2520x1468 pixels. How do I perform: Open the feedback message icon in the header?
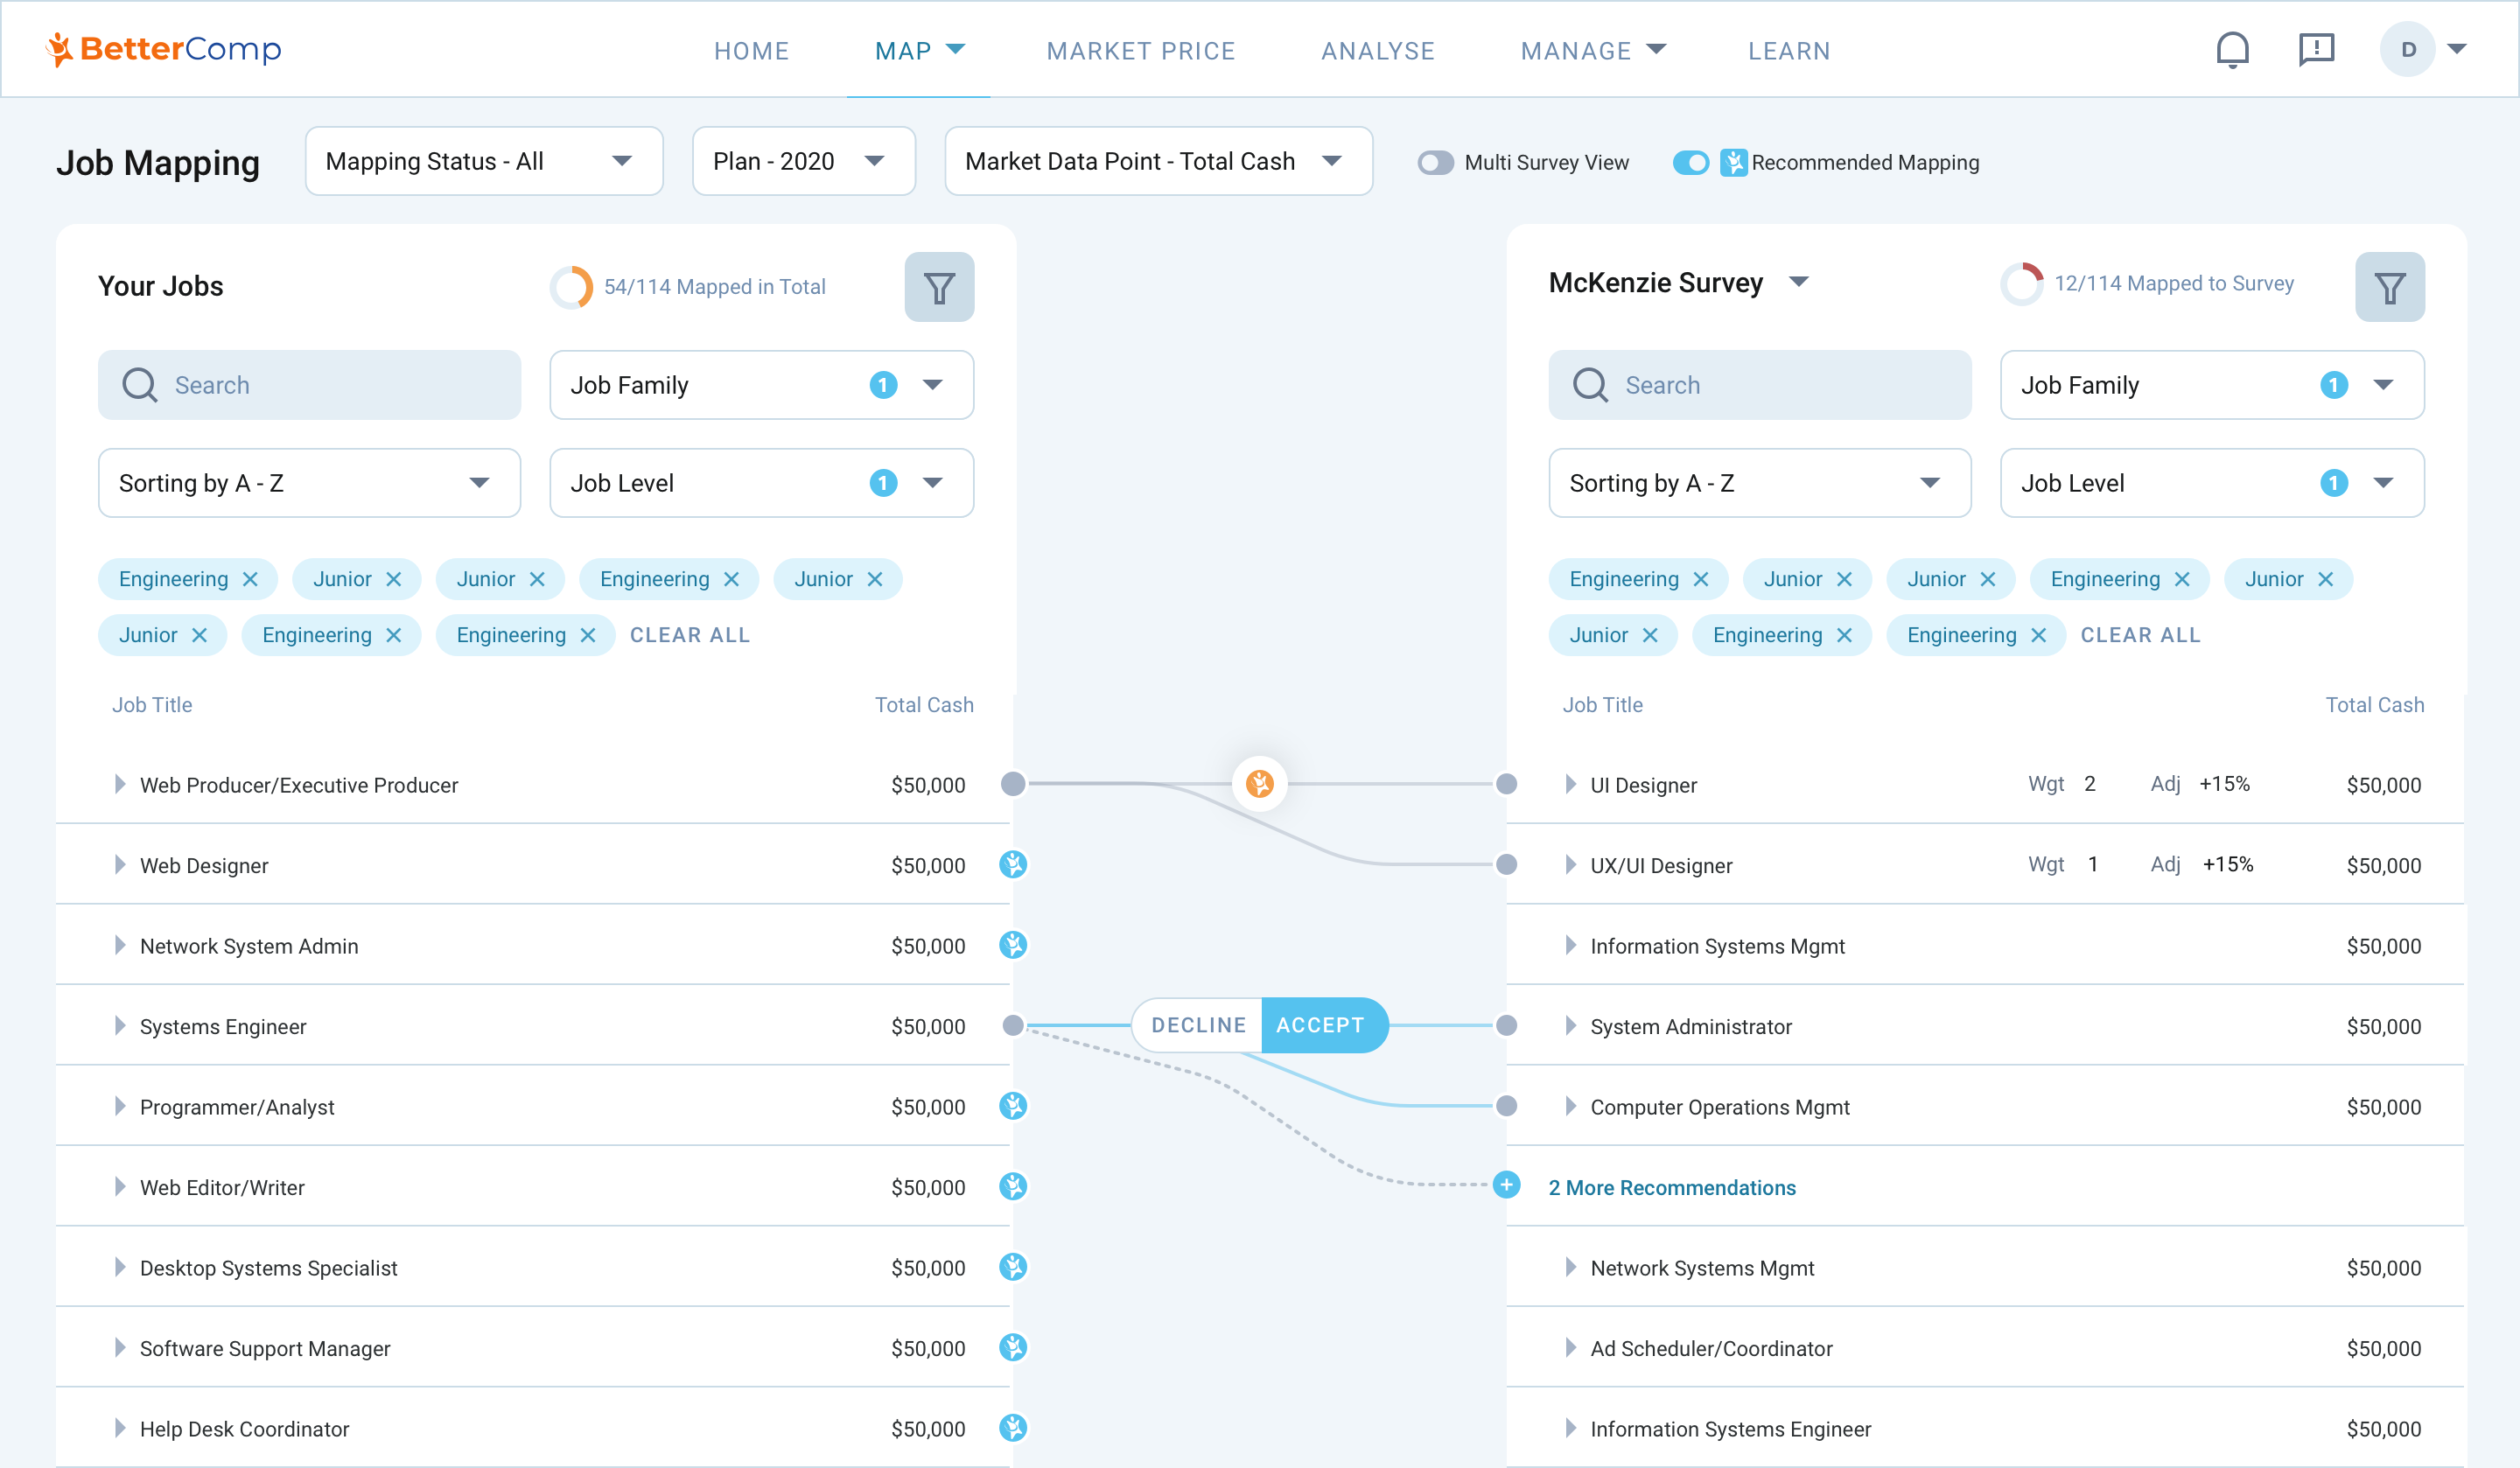click(x=2318, y=49)
